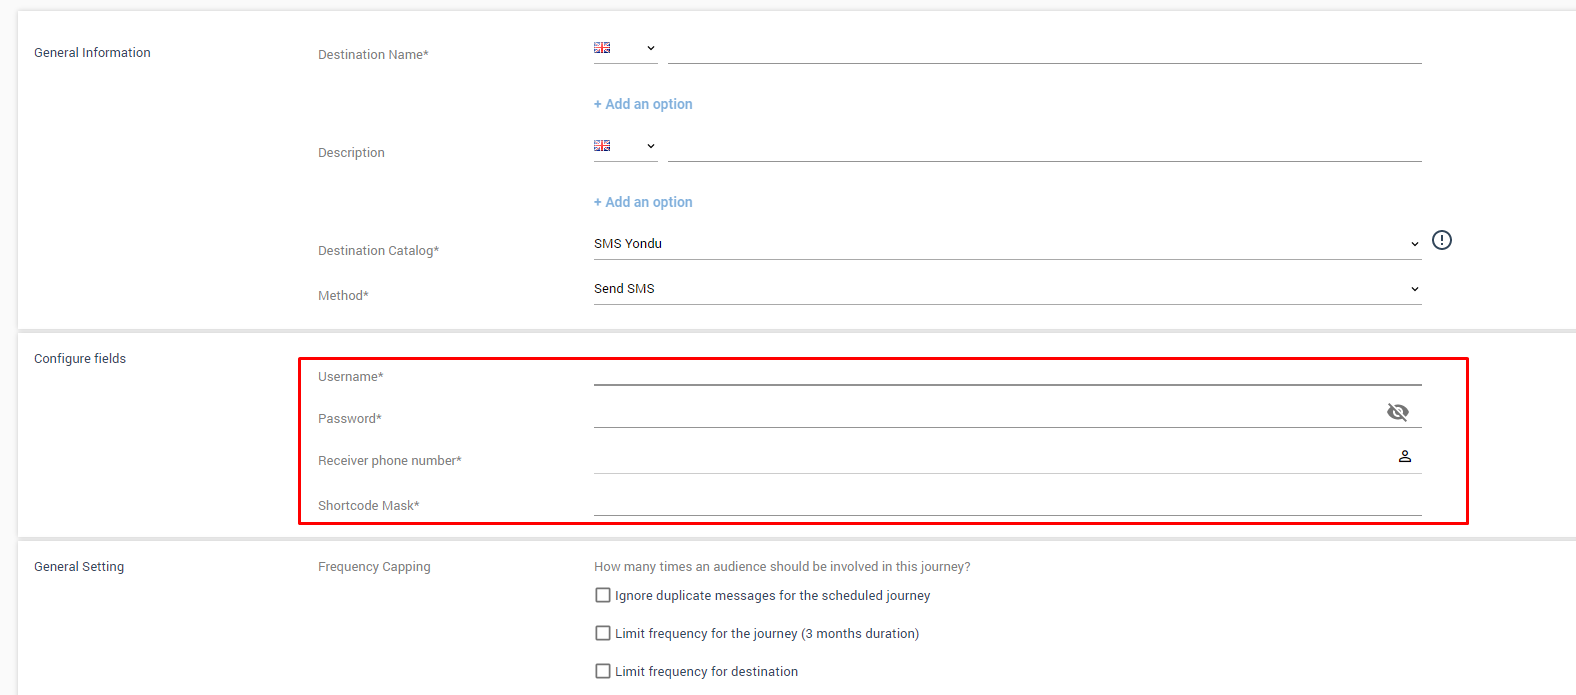1576x695 pixels.
Task: Click the UK flag beside Description
Action: pos(602,146)
